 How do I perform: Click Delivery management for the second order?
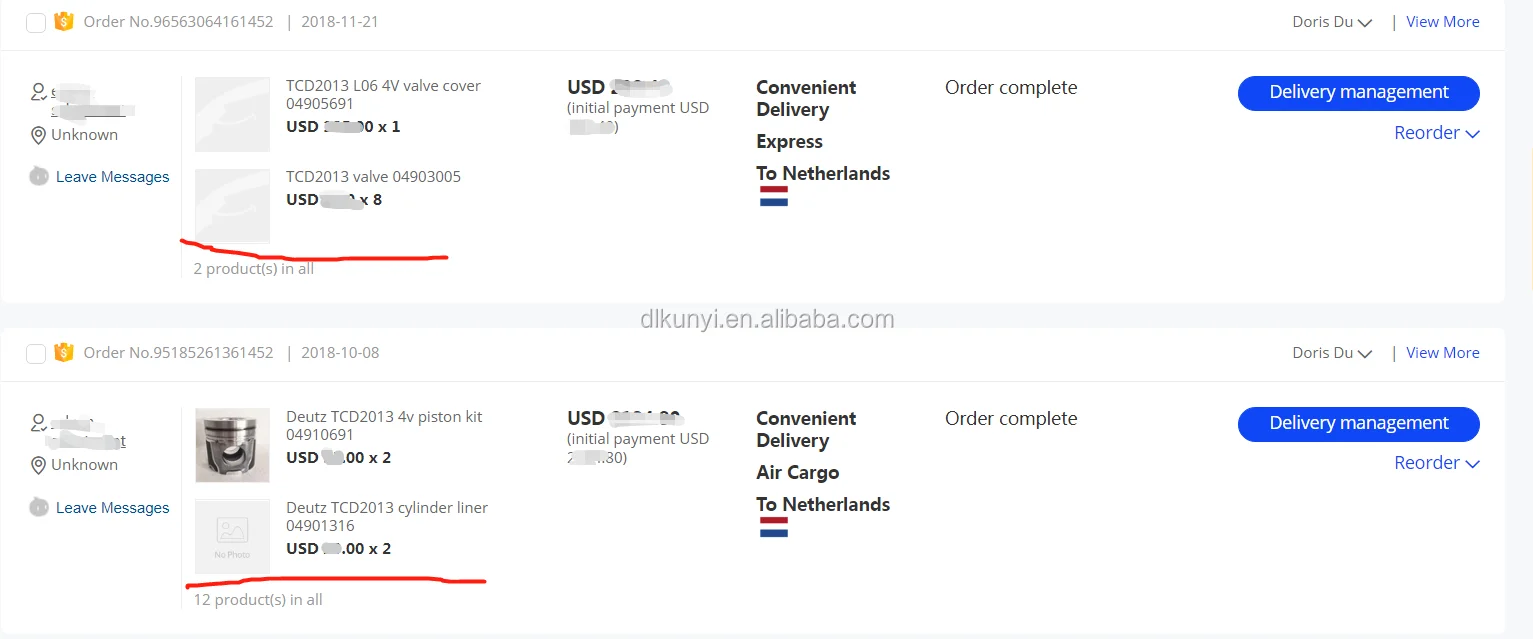(1358, 424)
